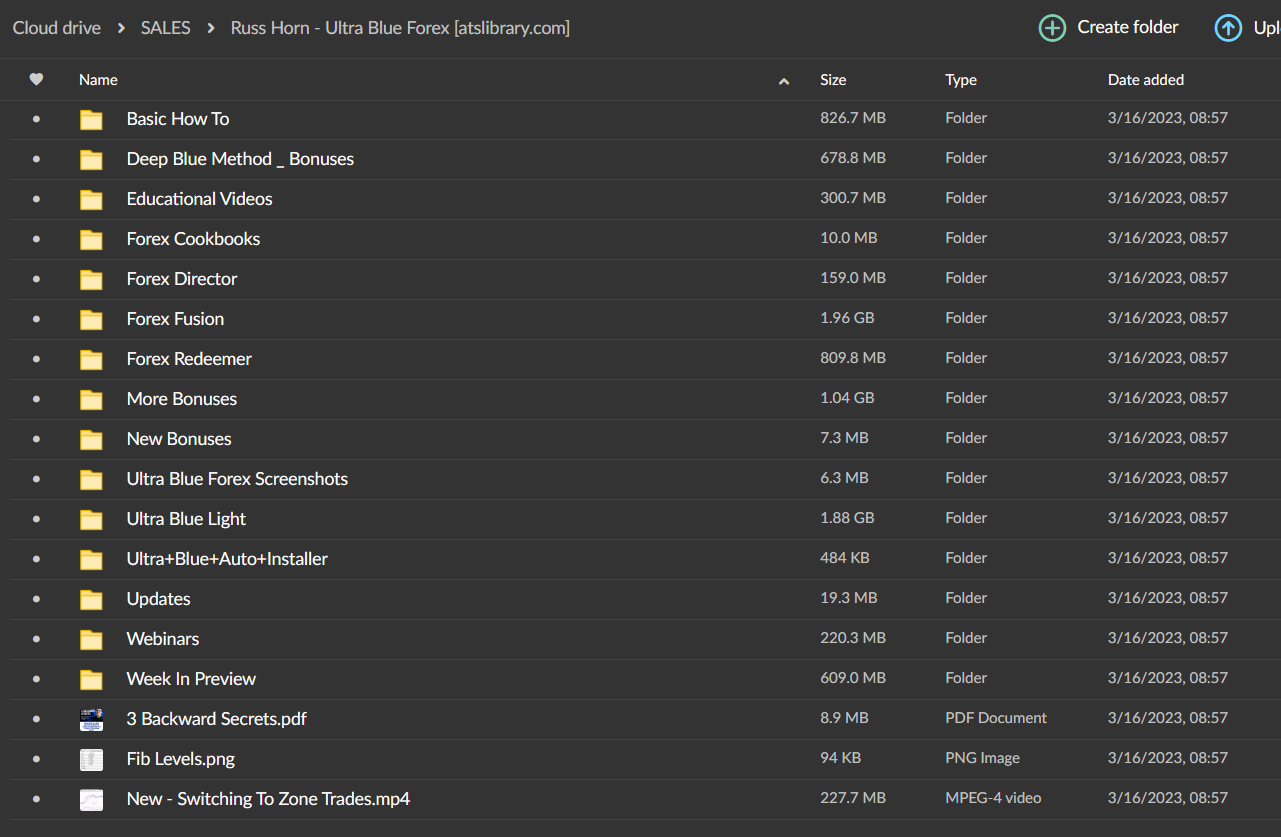Toggle favorite dot for Updates folder
Screen dimensions: 1281x837
[37, 599]
